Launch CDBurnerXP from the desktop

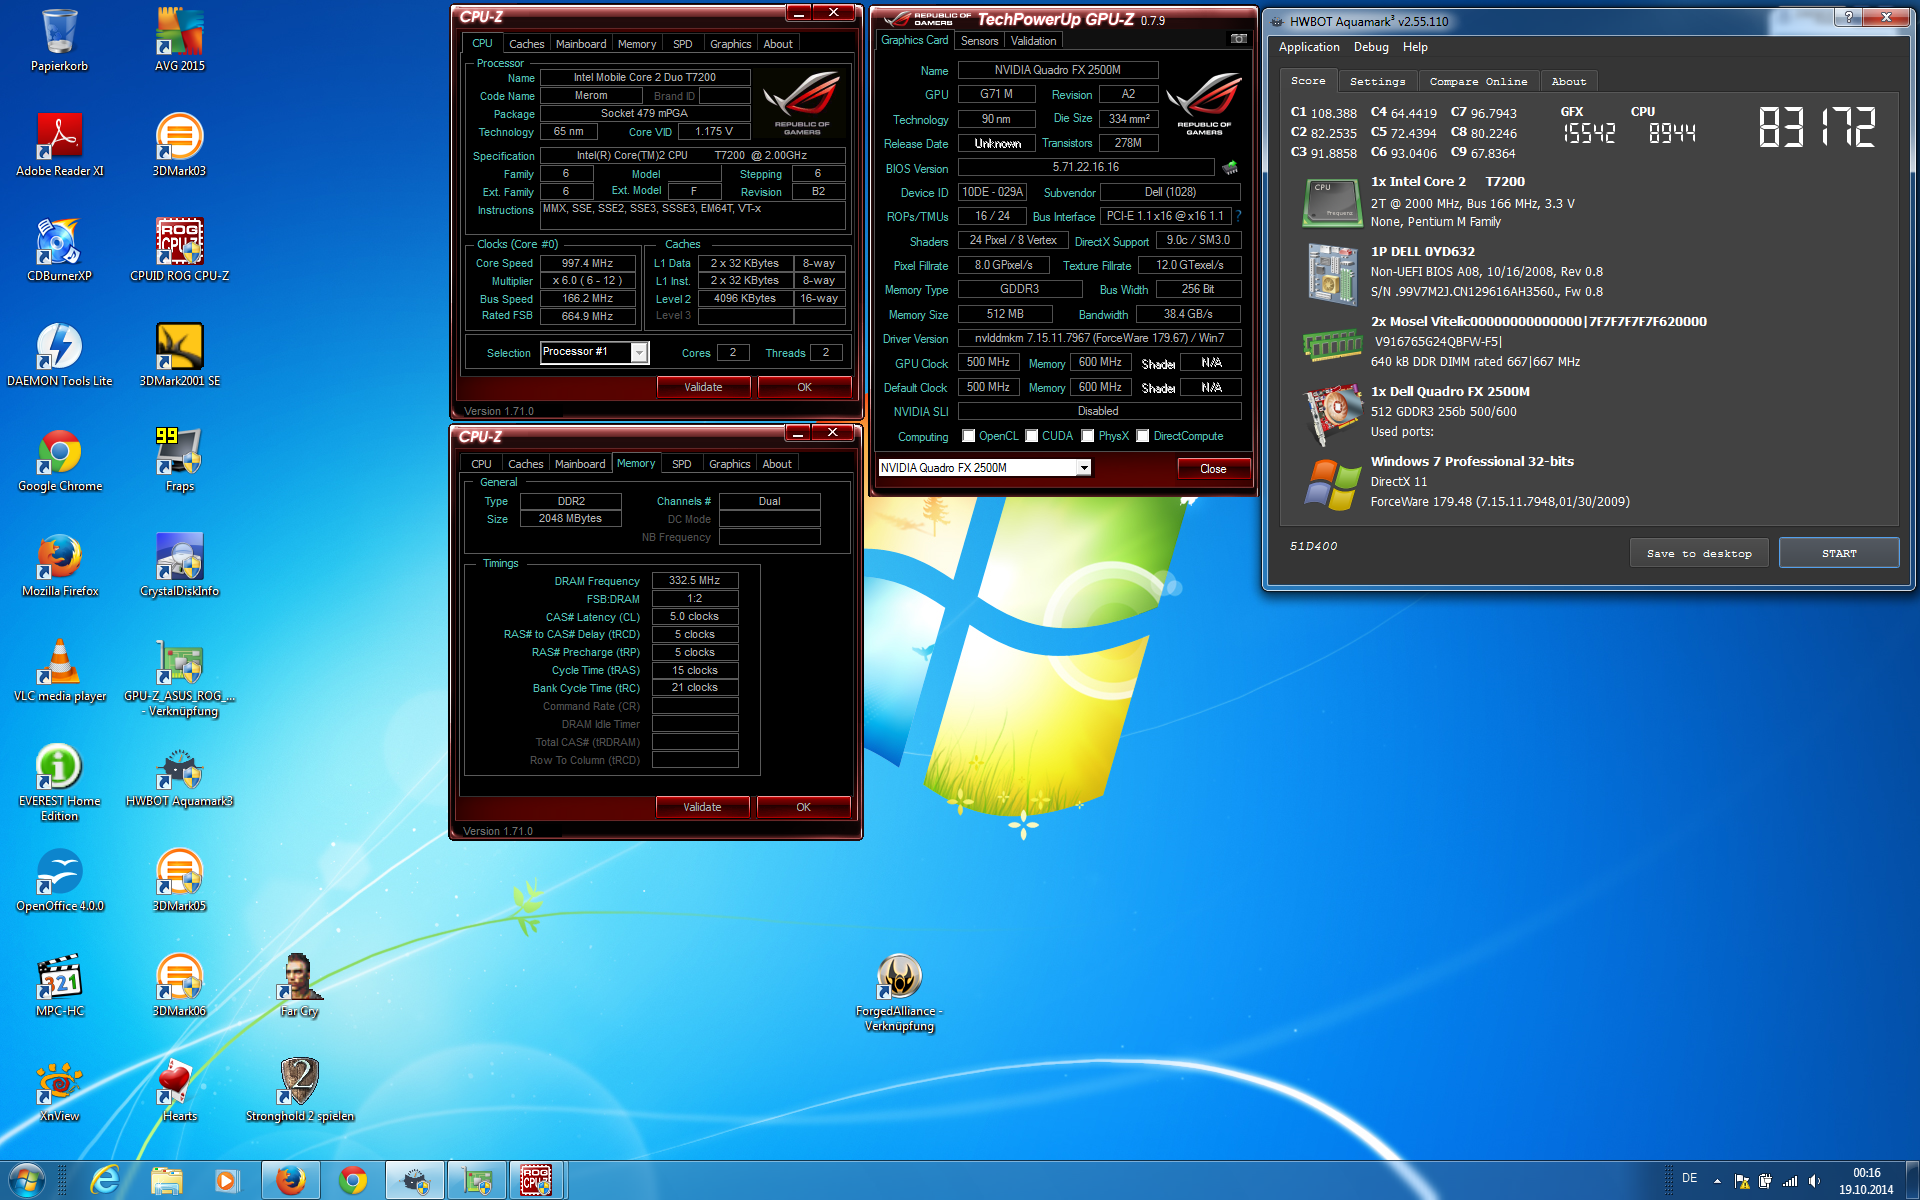pyautogui.click(x=60, y=250)
